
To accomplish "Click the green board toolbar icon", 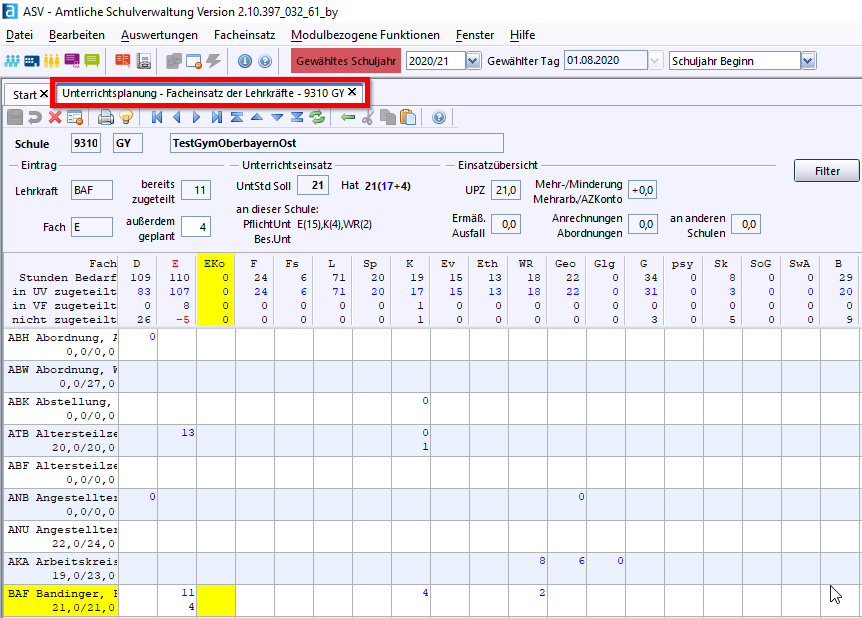I will [x=92, y=60].
